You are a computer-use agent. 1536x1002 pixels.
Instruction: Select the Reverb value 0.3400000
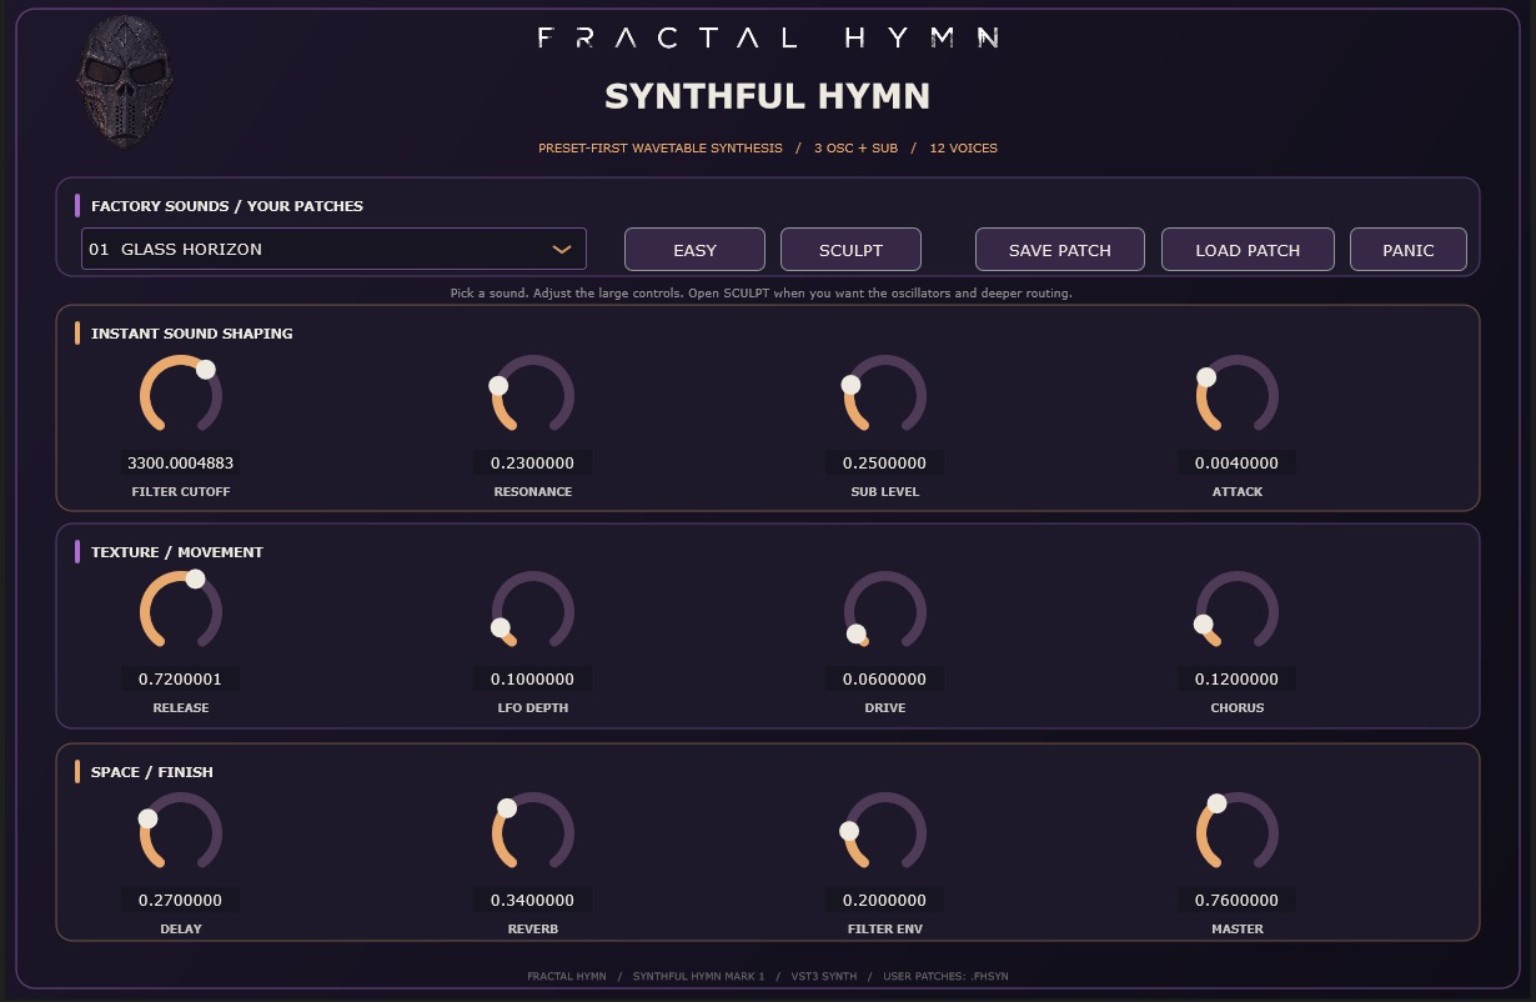[533, 900]
